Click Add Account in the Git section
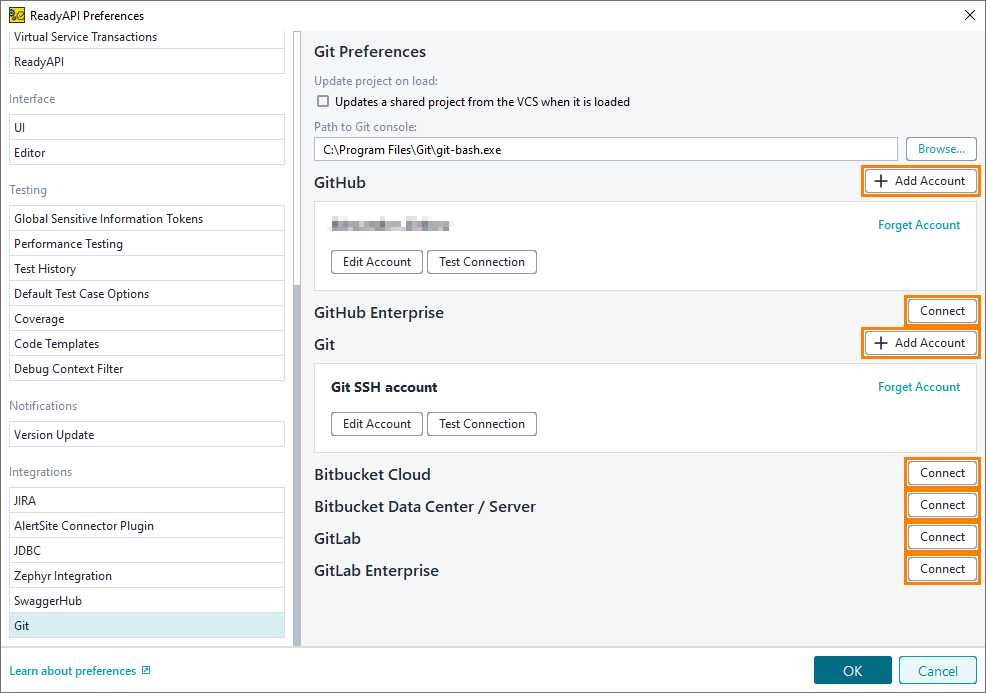Image resolution: width=986 pixels, height=693 pixels. click(921, 343)
